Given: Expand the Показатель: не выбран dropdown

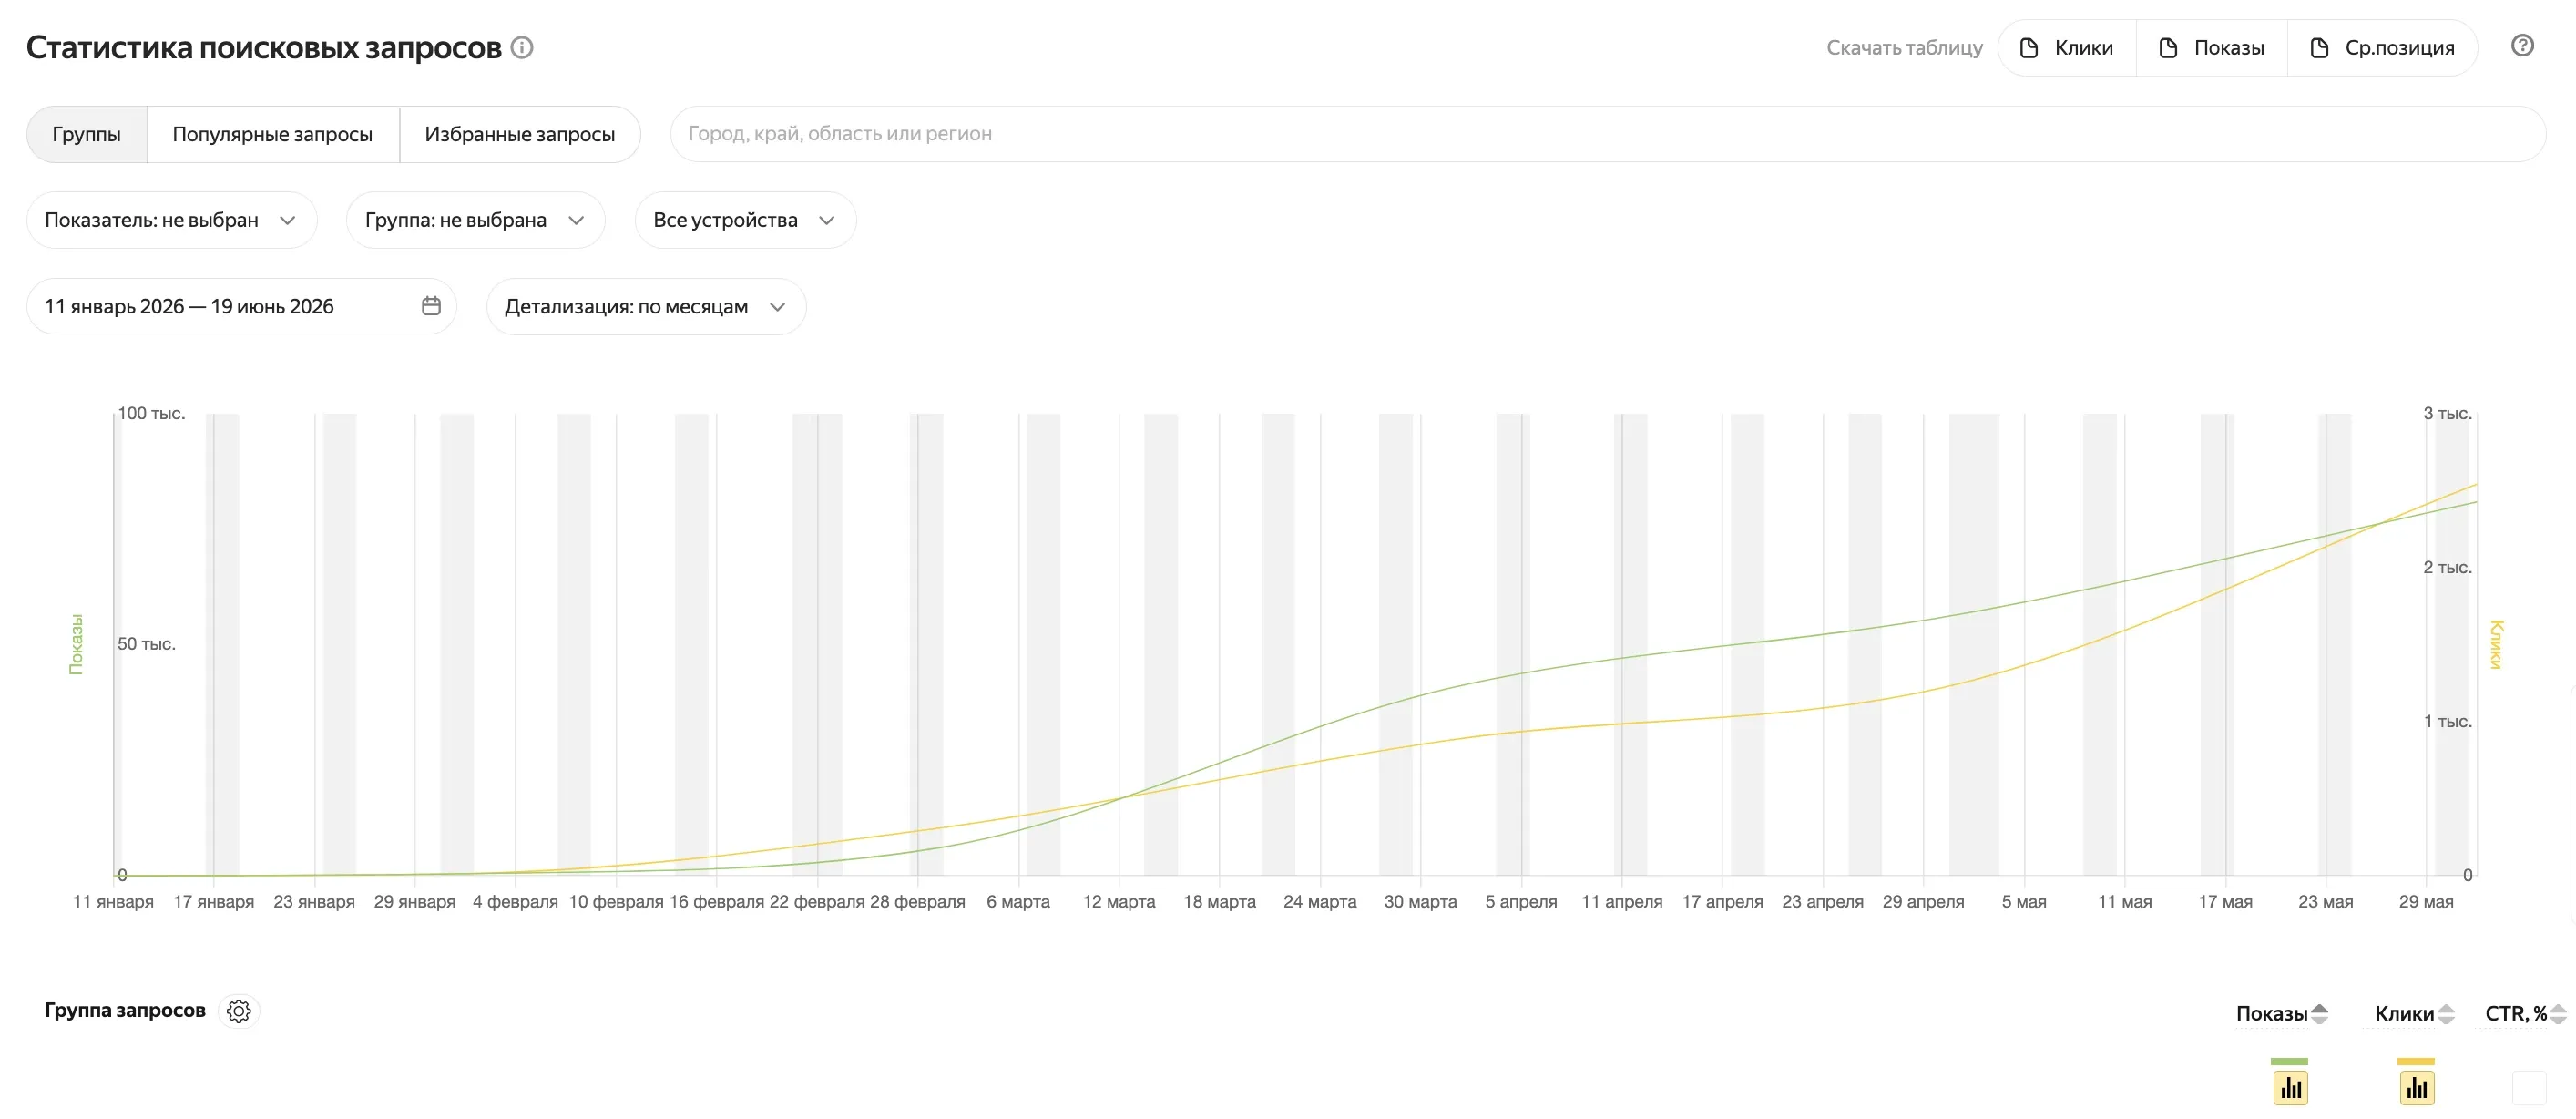Looking at the screenshot, I should coord(171,220).
